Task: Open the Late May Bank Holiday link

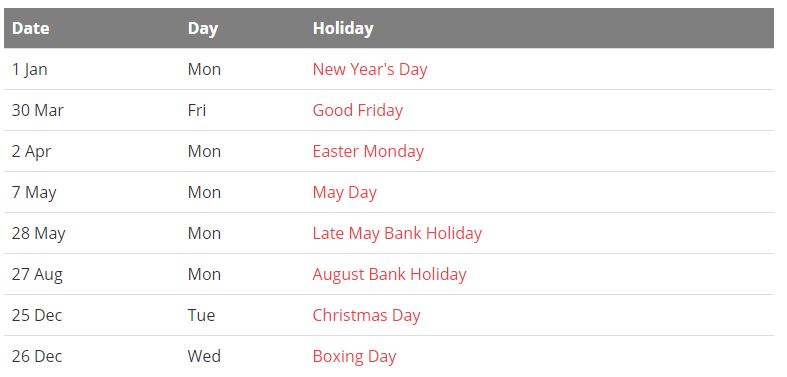Action: pyautogui.click(x=397, y=233)
